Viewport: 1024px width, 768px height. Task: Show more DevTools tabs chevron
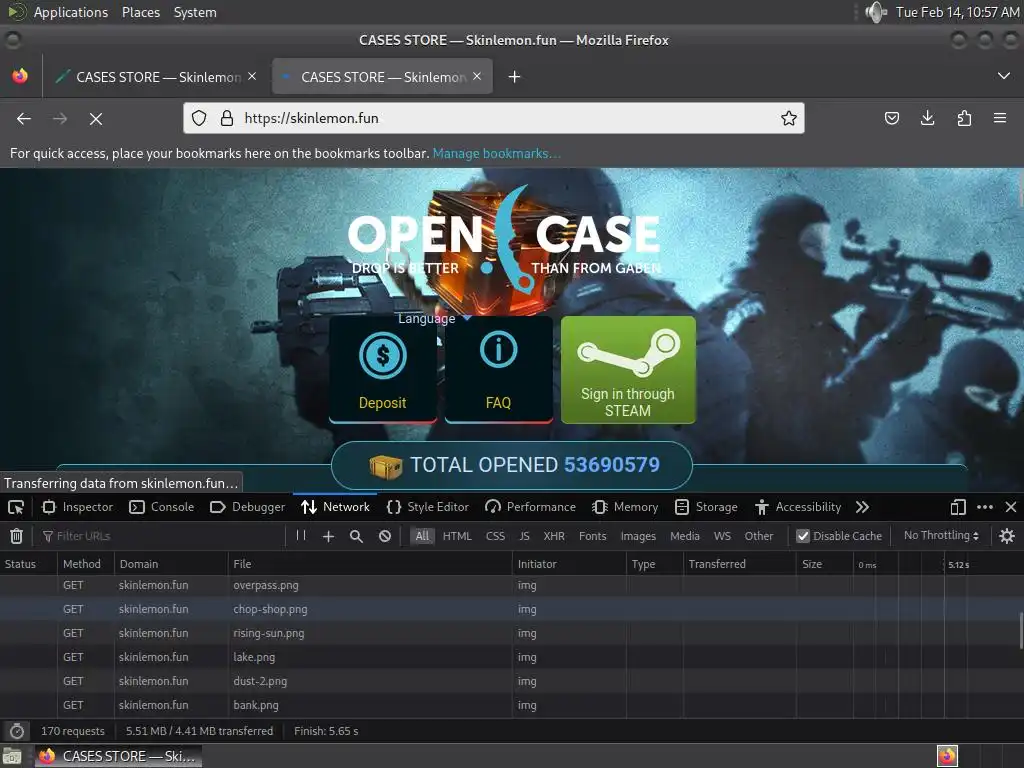click(x=862, y=507)
